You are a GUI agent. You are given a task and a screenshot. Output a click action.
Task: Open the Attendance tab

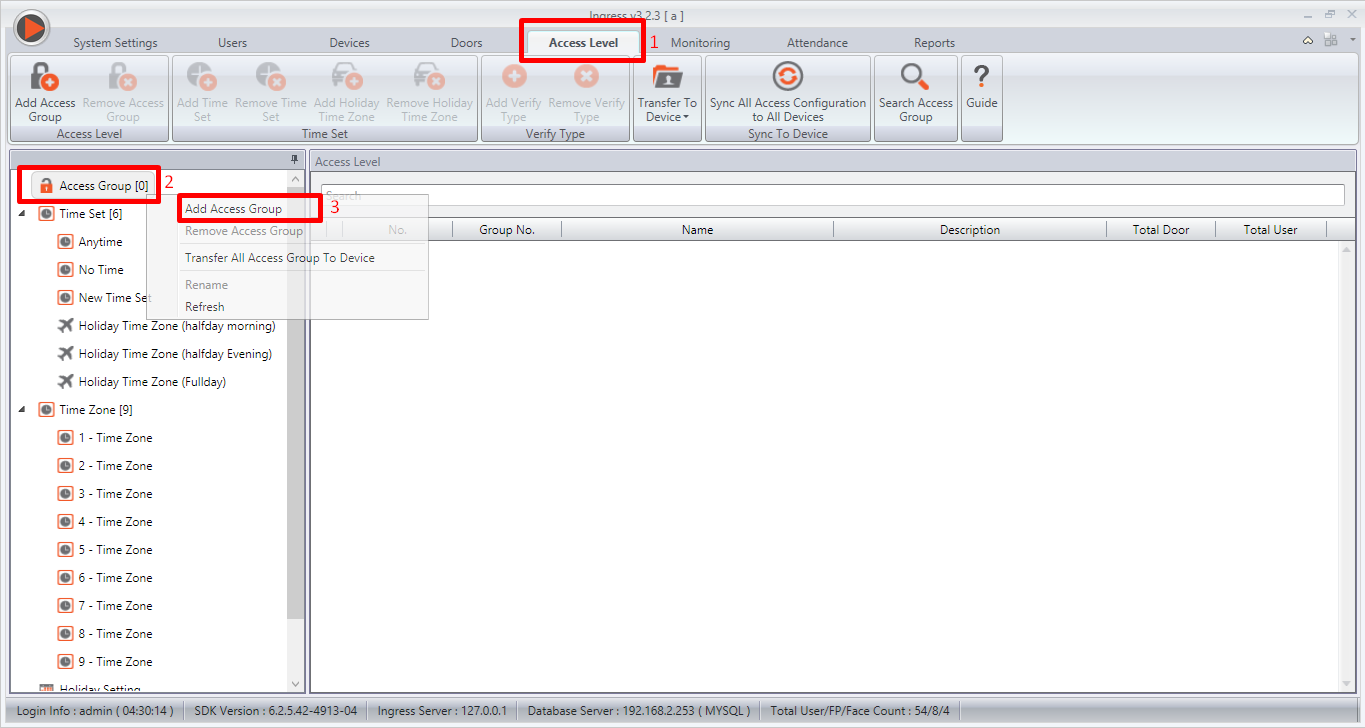[817, 43]
